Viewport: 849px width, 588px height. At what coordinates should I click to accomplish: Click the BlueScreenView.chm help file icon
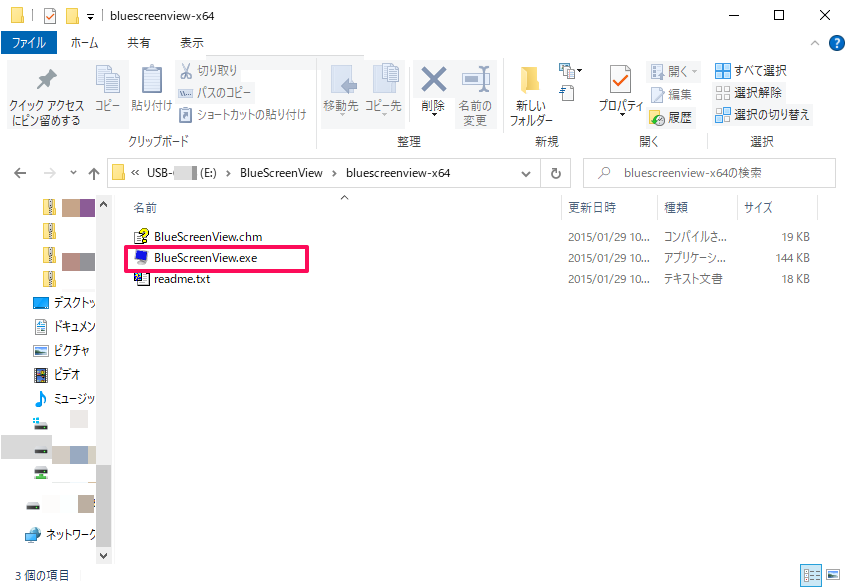[x=142, y=236]
